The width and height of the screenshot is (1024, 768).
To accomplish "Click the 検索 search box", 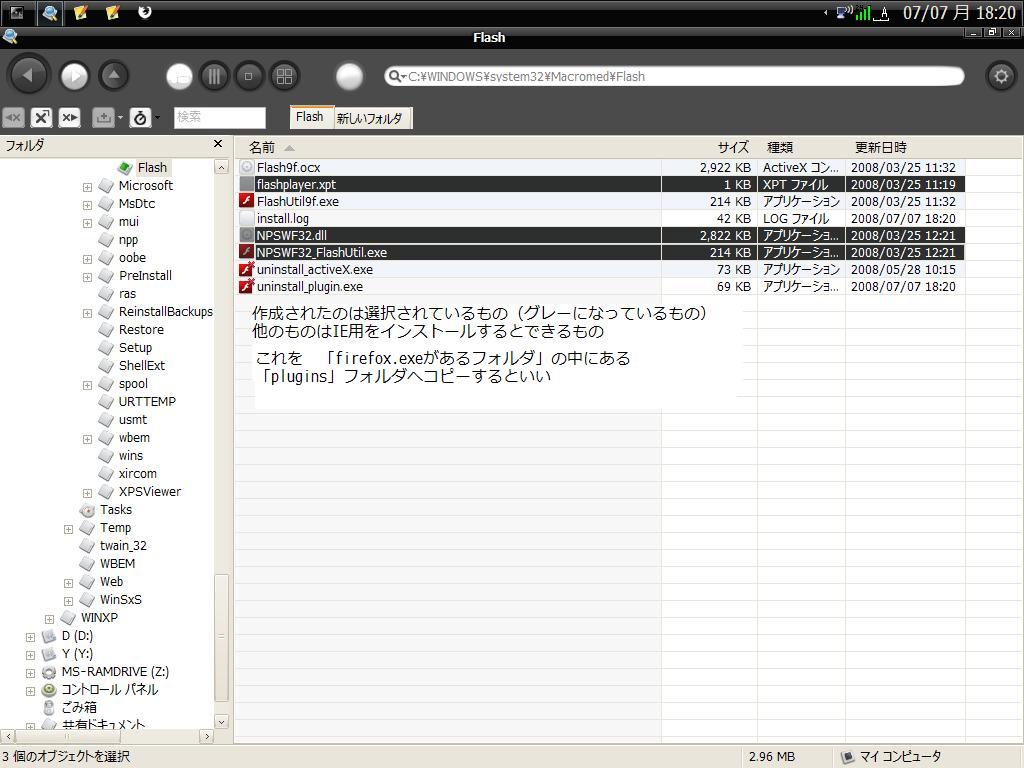I will [220, 118].
